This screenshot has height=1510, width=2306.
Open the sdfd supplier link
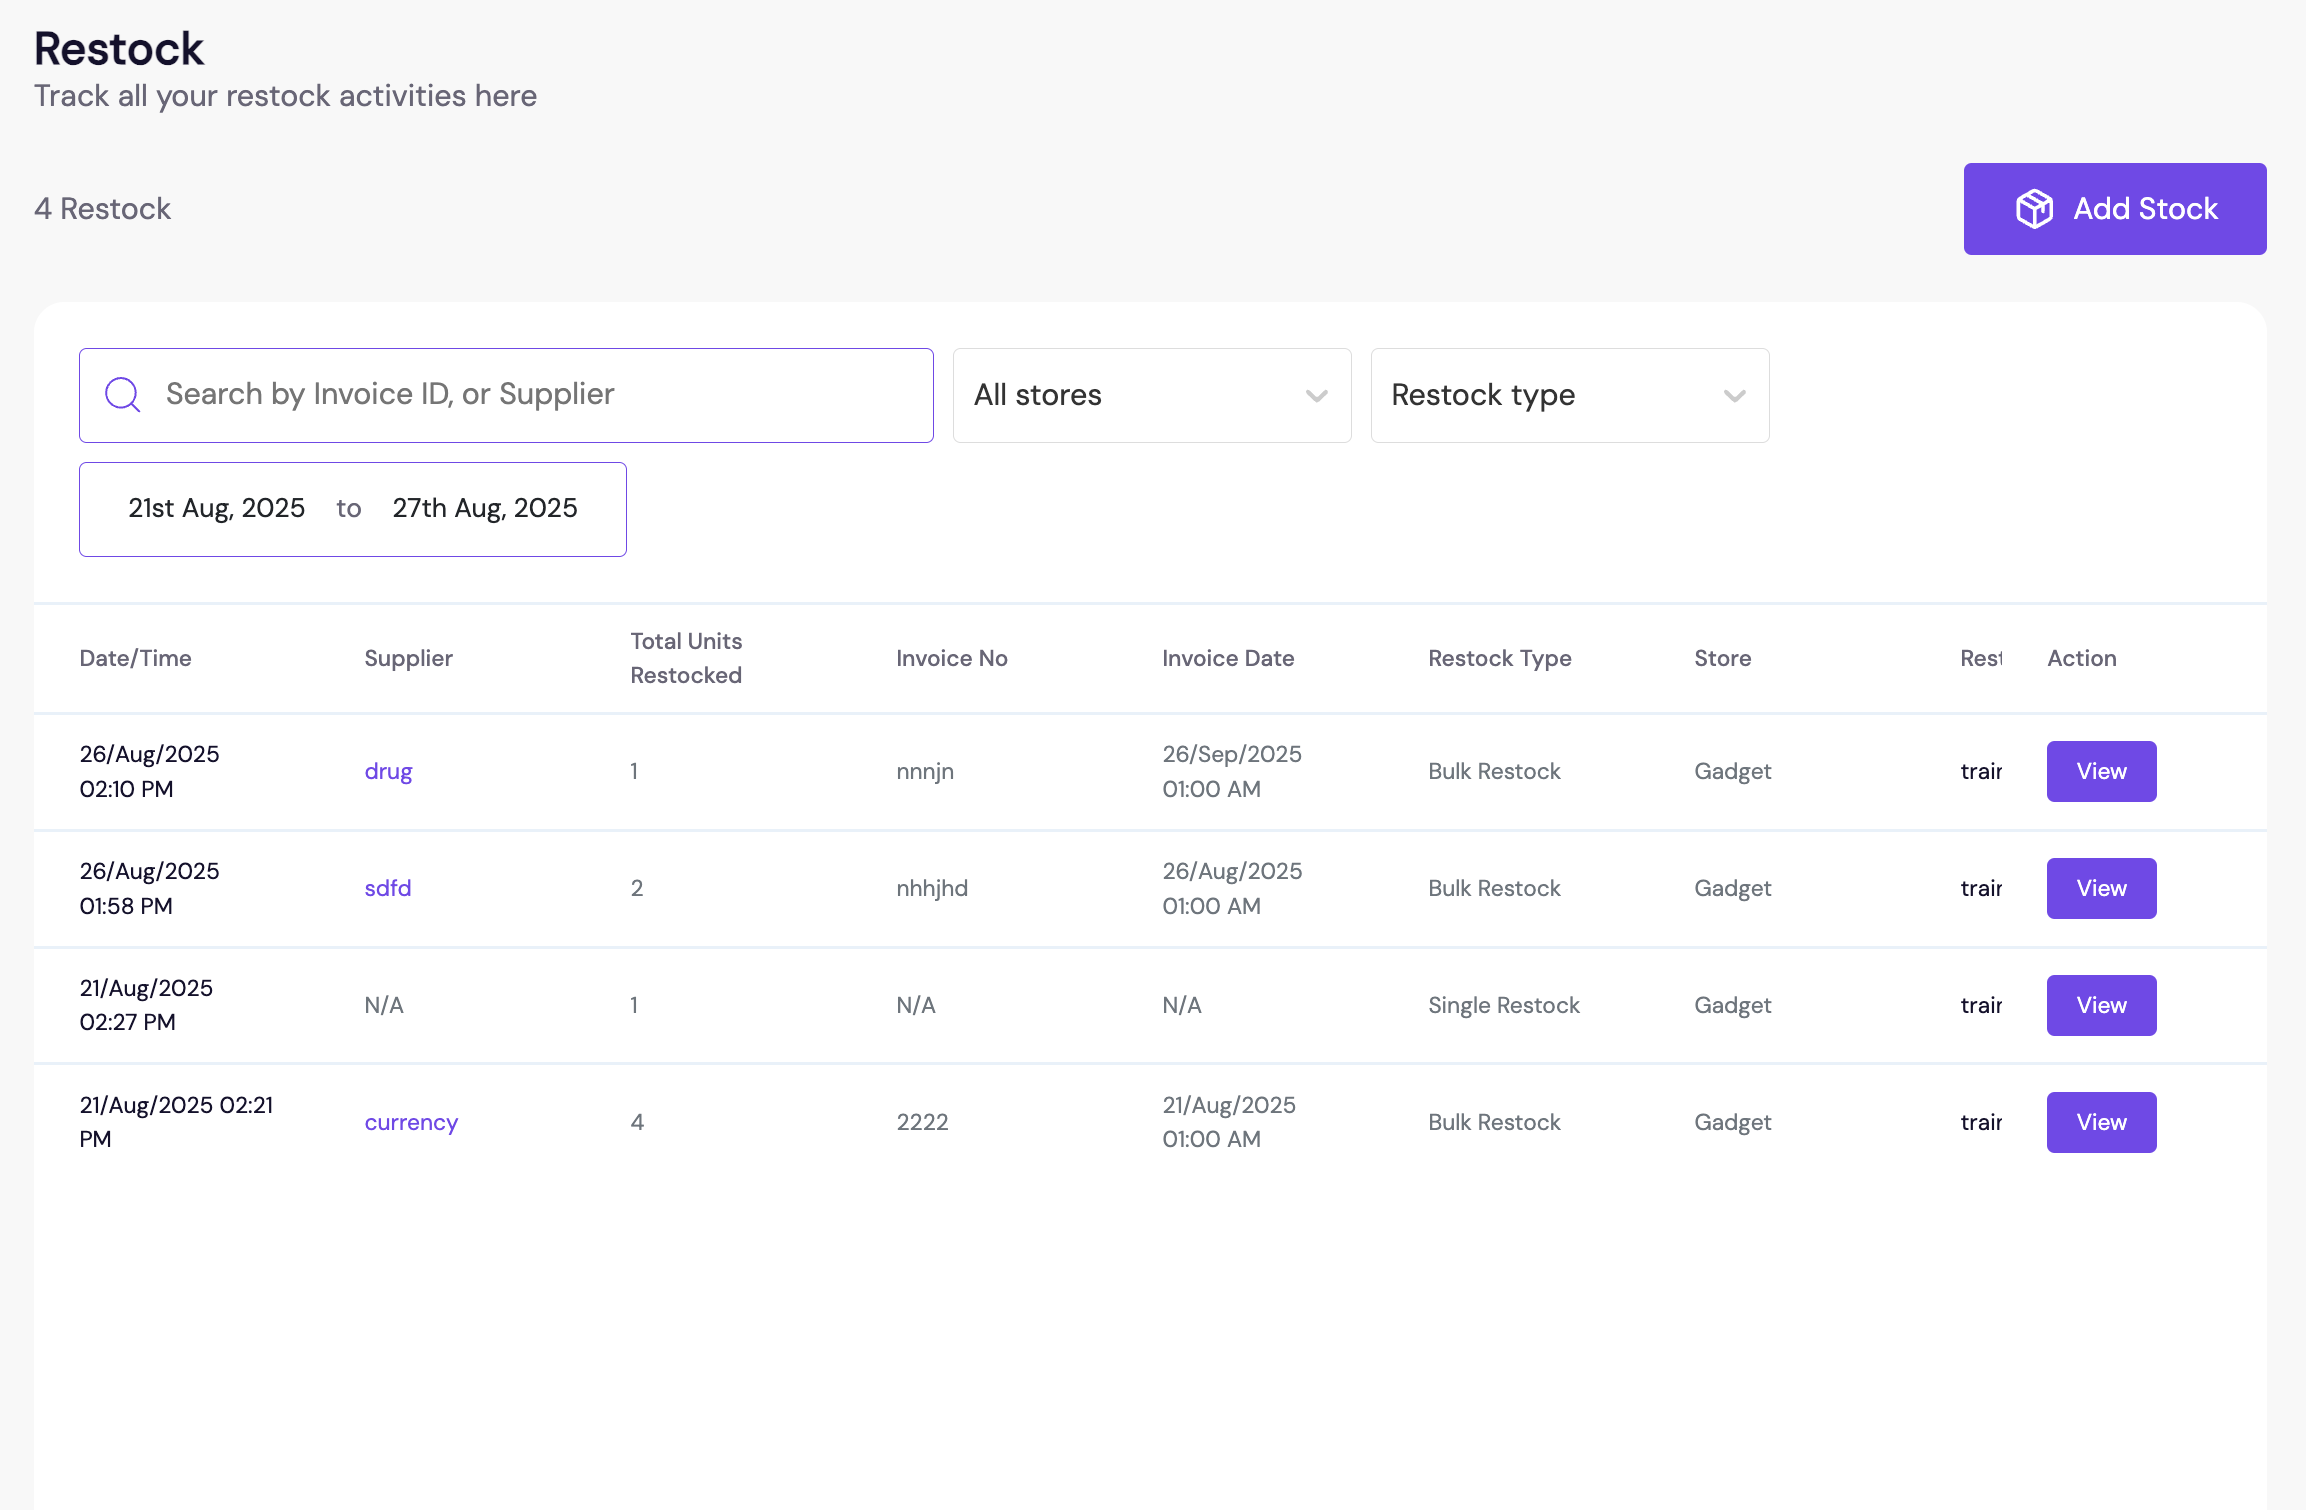tap(388, 888)
